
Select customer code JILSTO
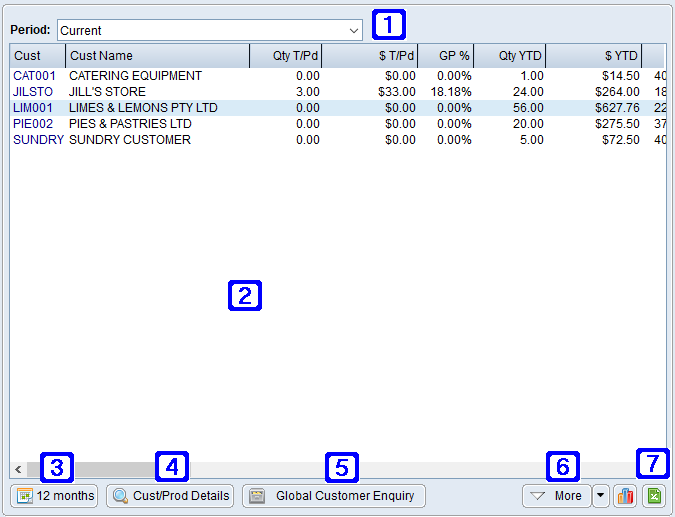click(33, 92)
